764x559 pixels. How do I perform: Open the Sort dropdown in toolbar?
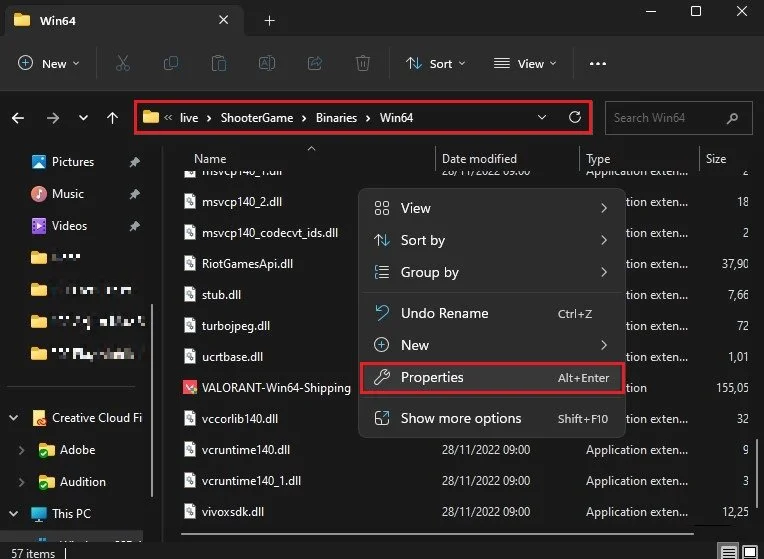click(436, 63)
